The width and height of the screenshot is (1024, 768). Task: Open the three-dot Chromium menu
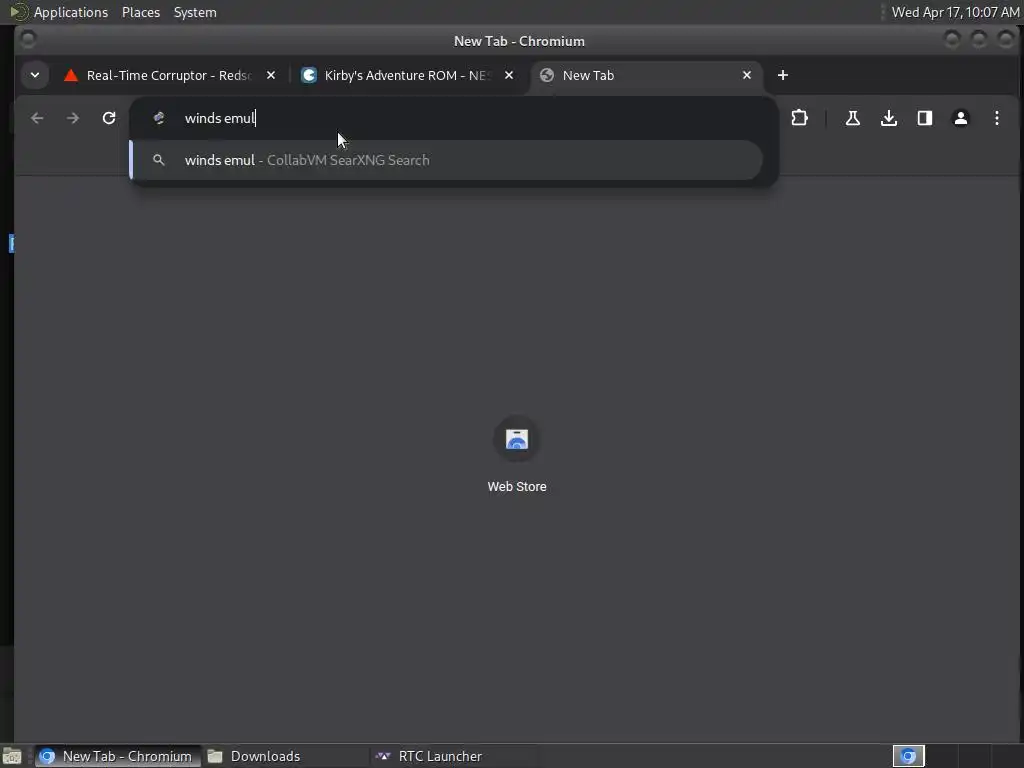pyautogui.click(x=997, y=118)
